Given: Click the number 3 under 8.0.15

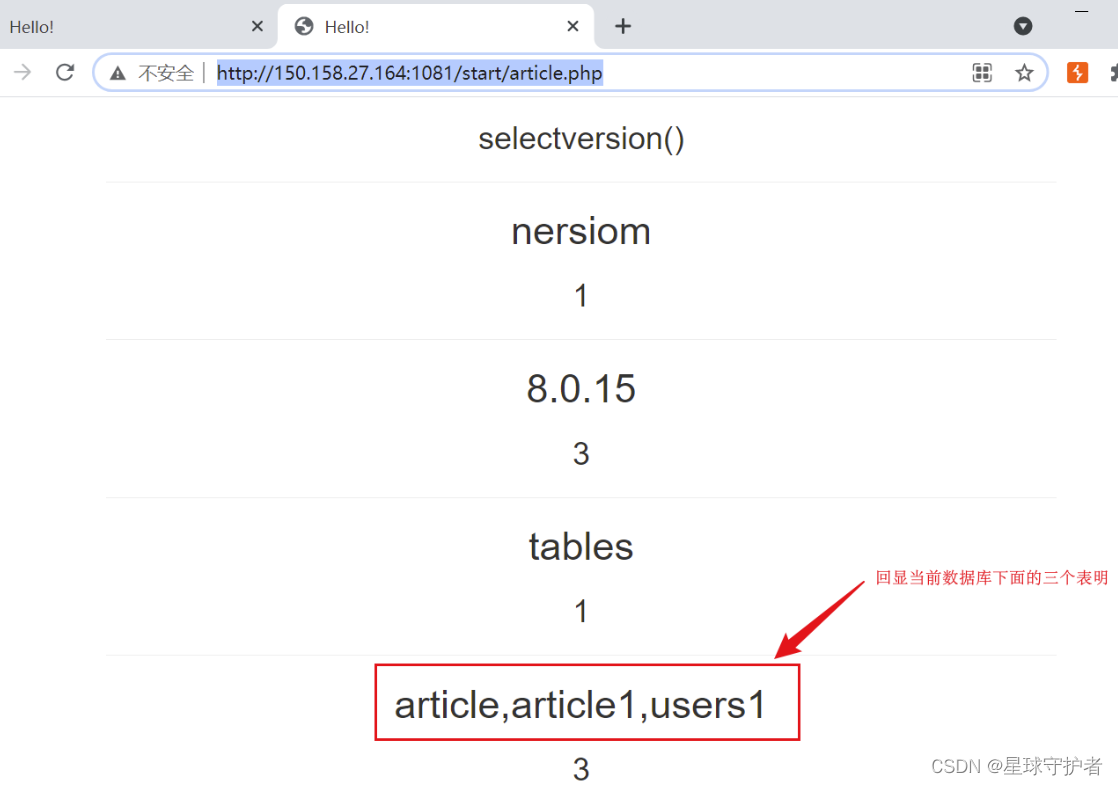Looking at the screenshot, I should 581,454.
